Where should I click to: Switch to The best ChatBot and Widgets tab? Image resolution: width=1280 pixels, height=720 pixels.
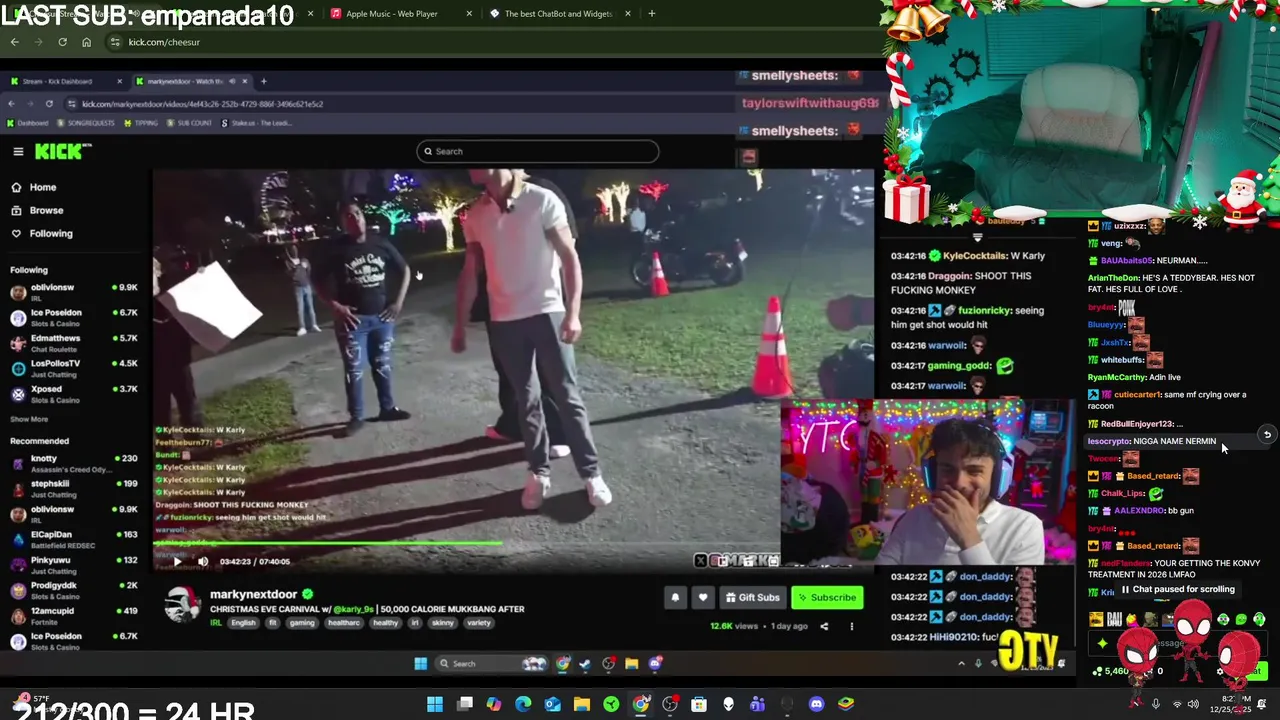558,14
